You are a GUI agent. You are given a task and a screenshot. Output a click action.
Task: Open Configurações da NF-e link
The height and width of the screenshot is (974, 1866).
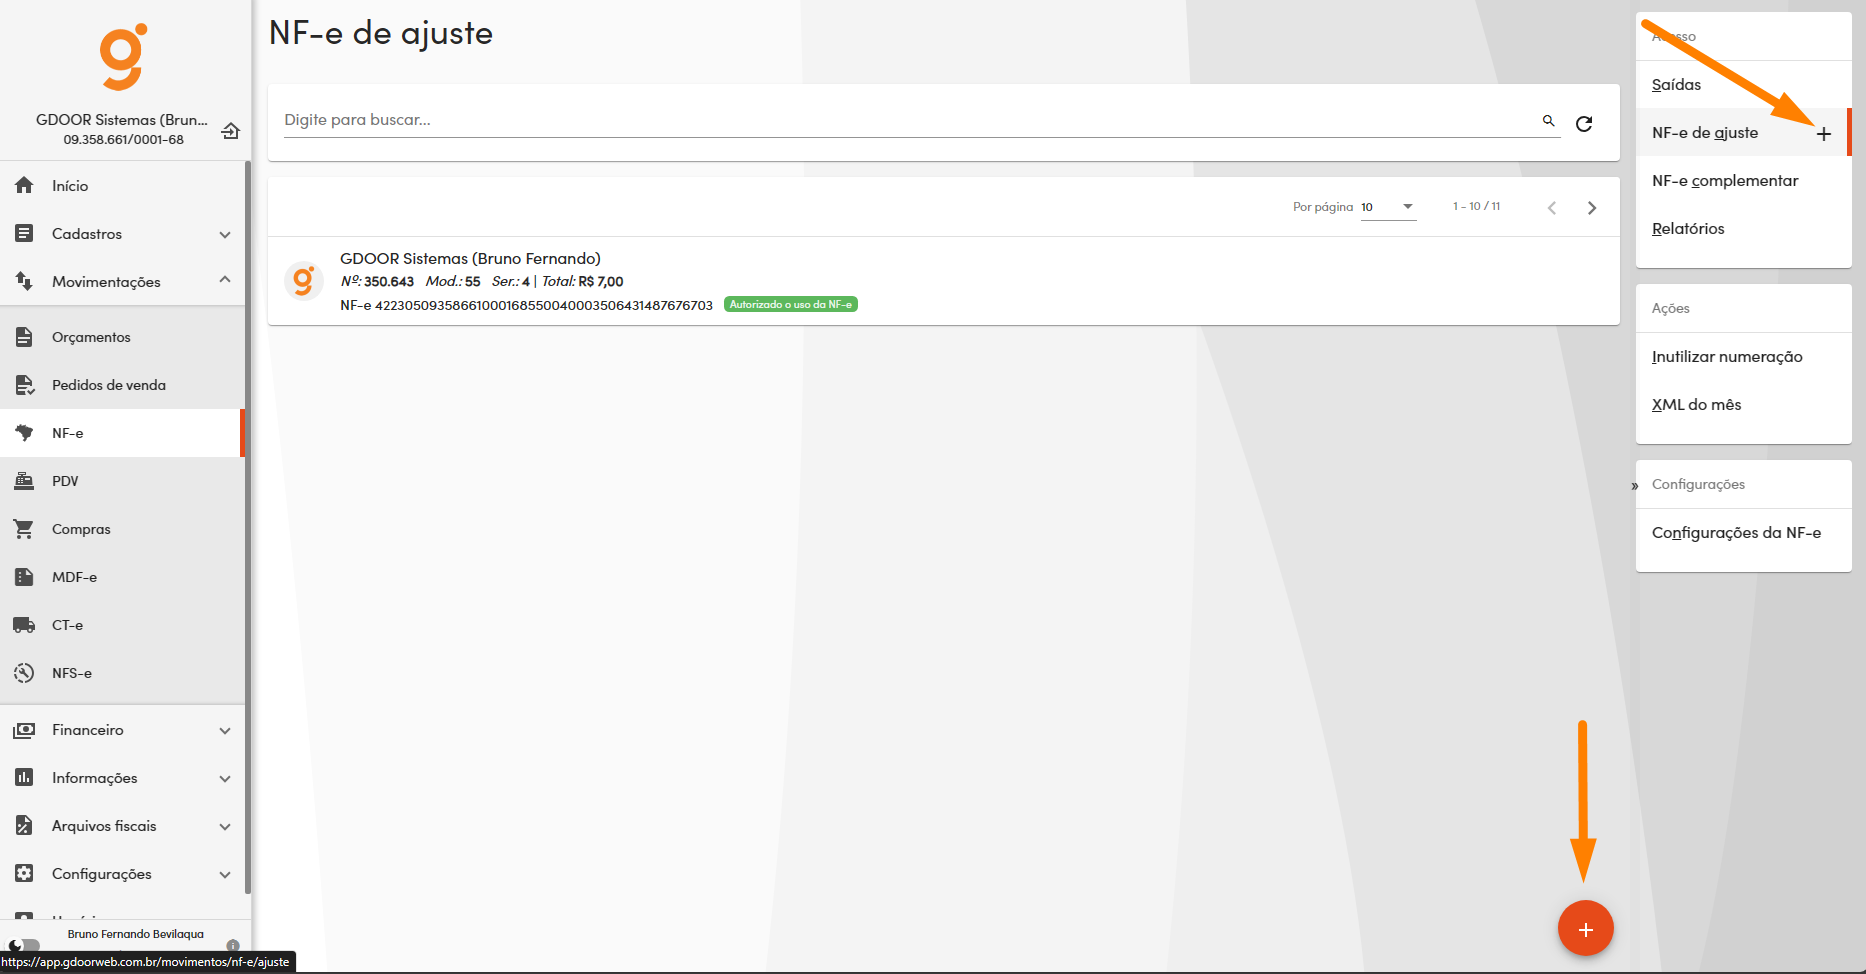pyautogui.click(x=1736, y=533)
